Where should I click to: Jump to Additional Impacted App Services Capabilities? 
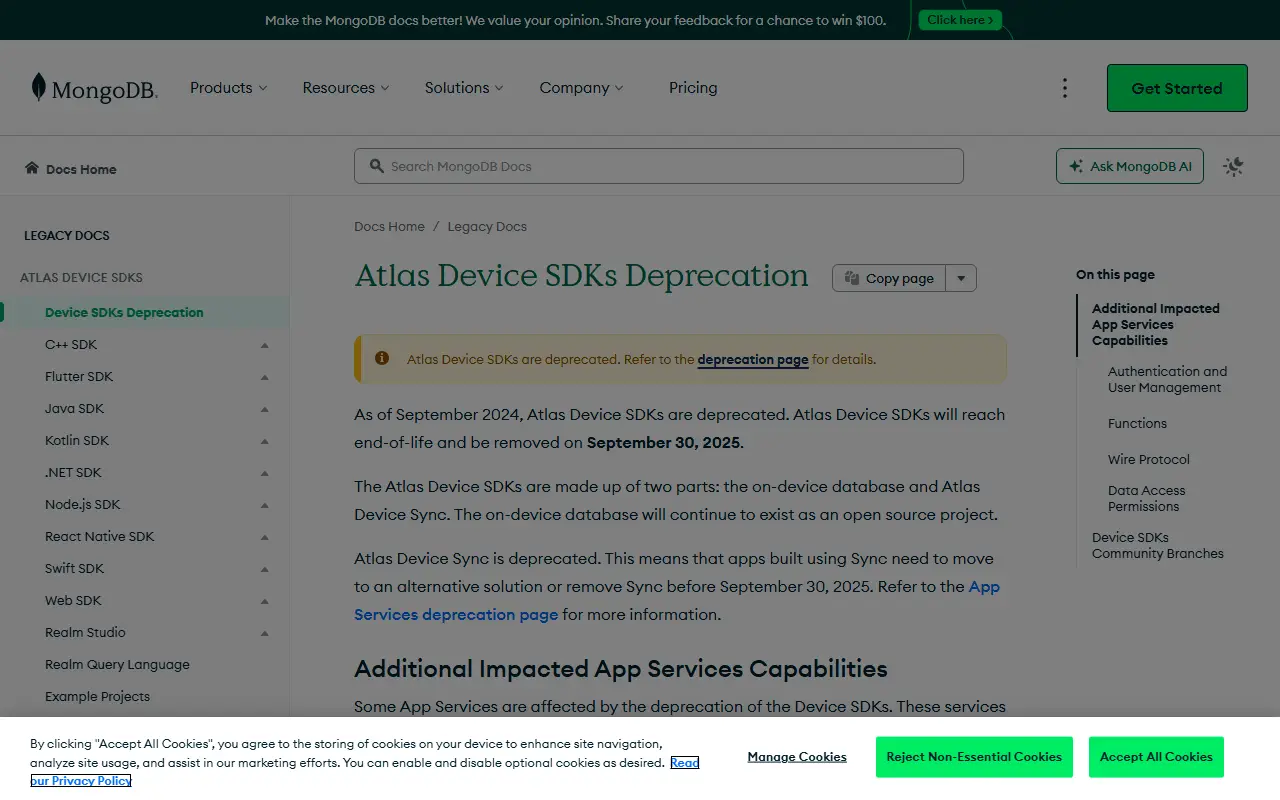point(1156,324)
